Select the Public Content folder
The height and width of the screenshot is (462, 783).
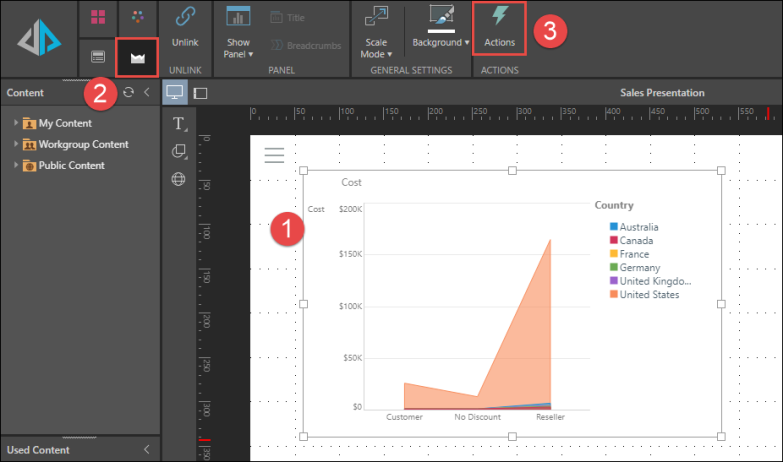coord(70,165)
